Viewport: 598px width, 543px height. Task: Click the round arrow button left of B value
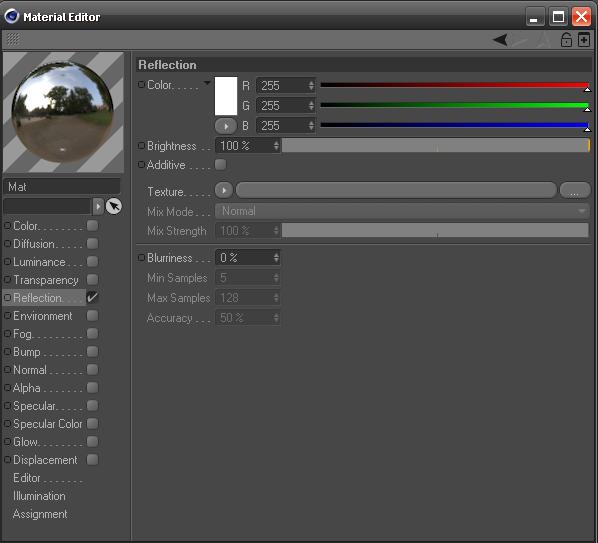tap(226, 126)
